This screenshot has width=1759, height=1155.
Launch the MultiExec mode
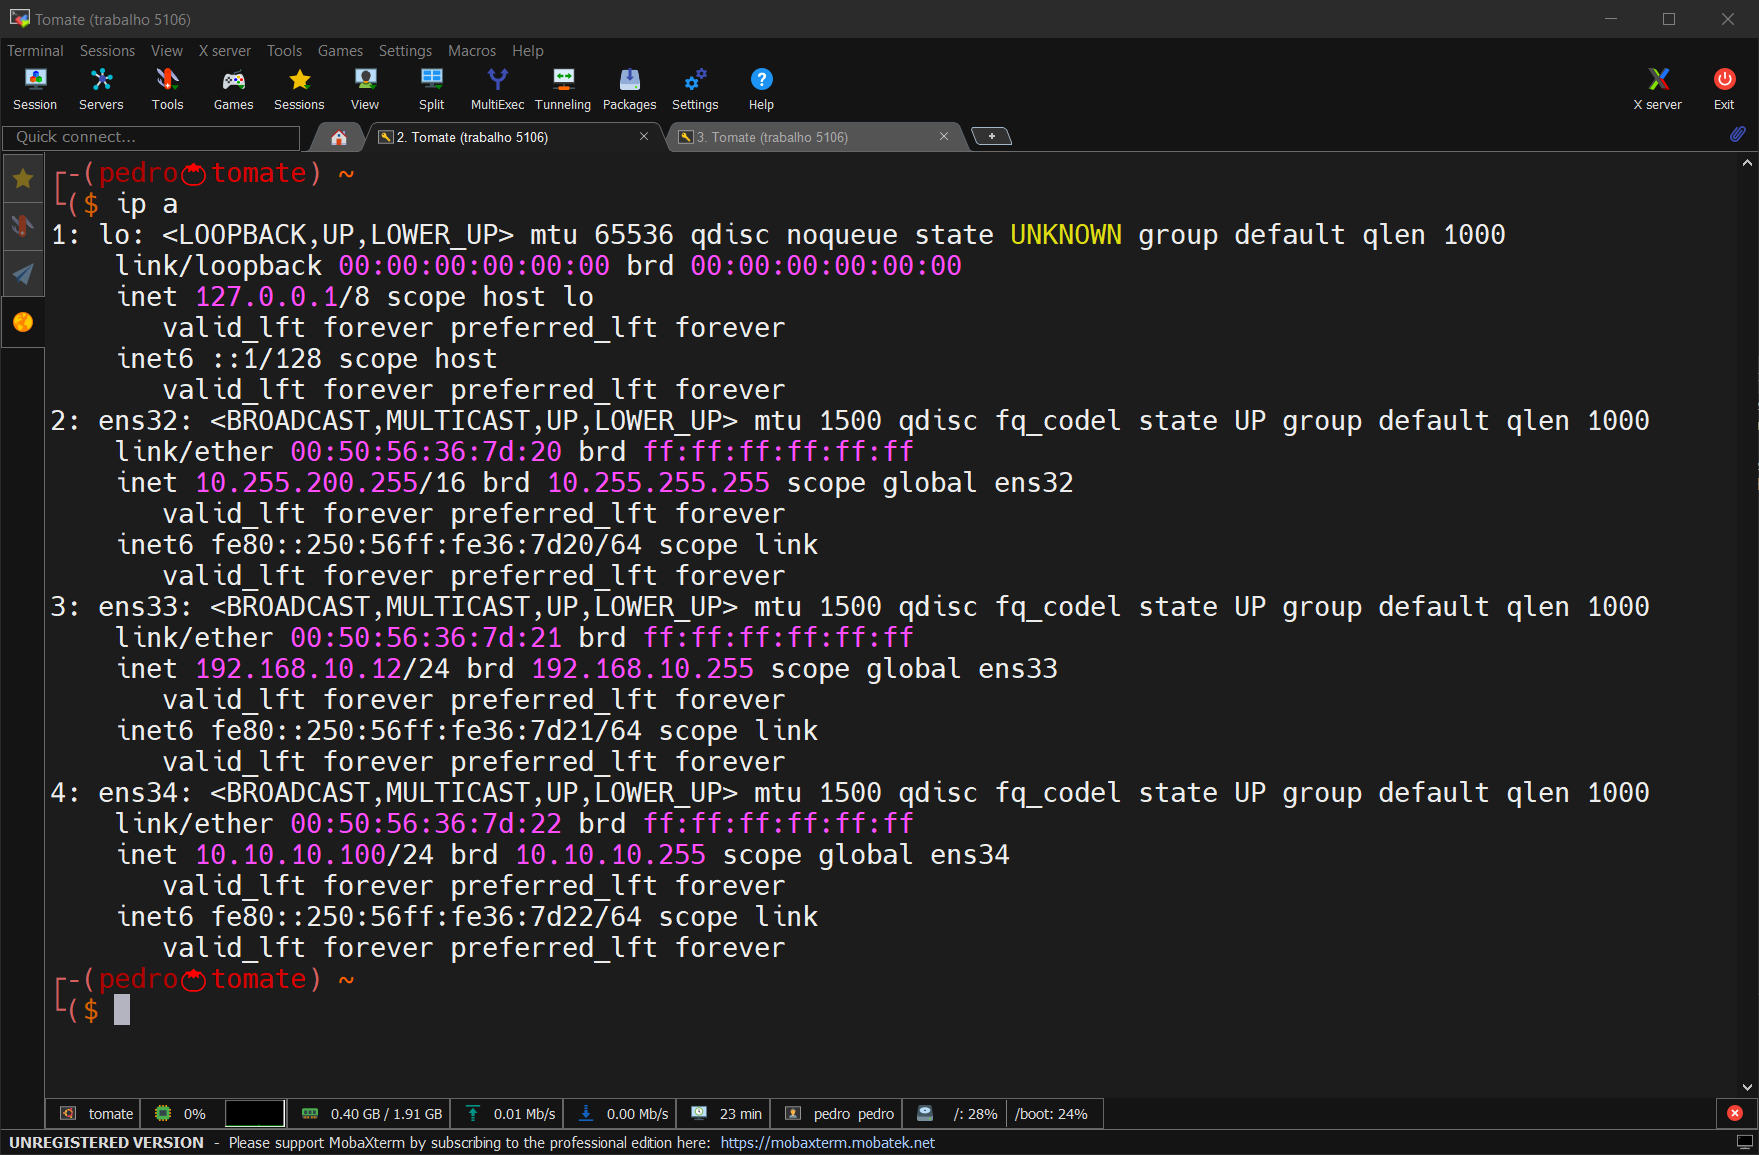click(x=497, y=88)
